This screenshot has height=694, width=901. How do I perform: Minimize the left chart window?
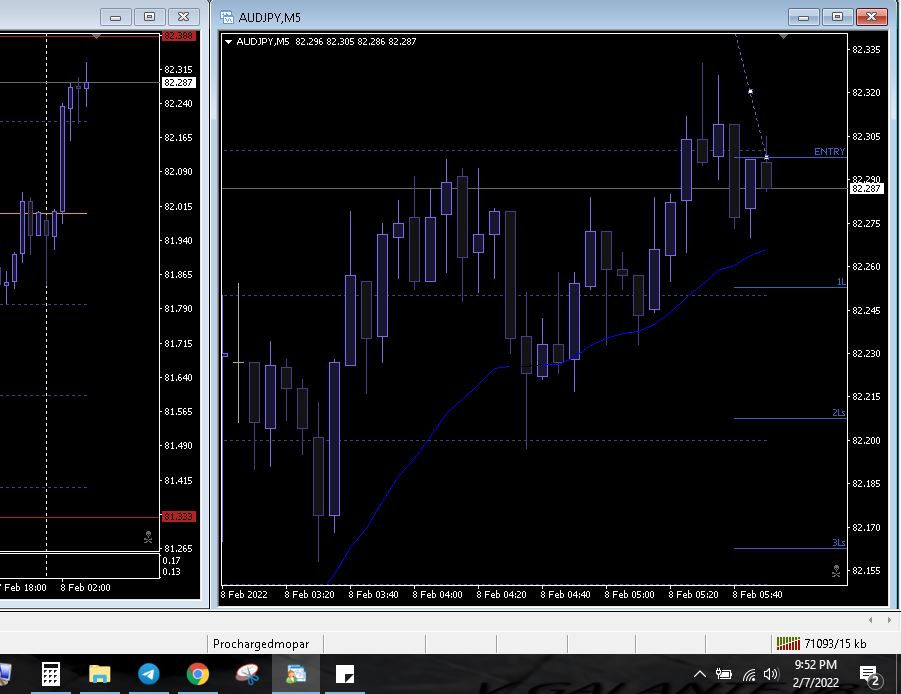coord(116,17)
